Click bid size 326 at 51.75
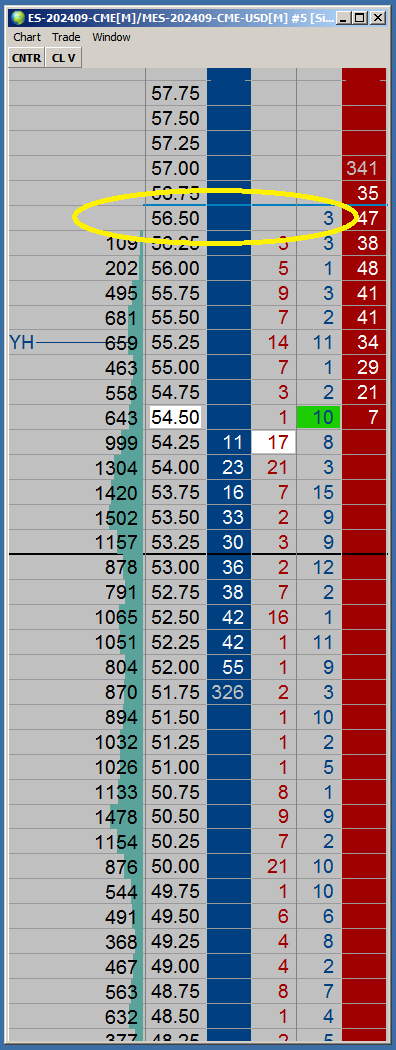 (x=228, y=692)
